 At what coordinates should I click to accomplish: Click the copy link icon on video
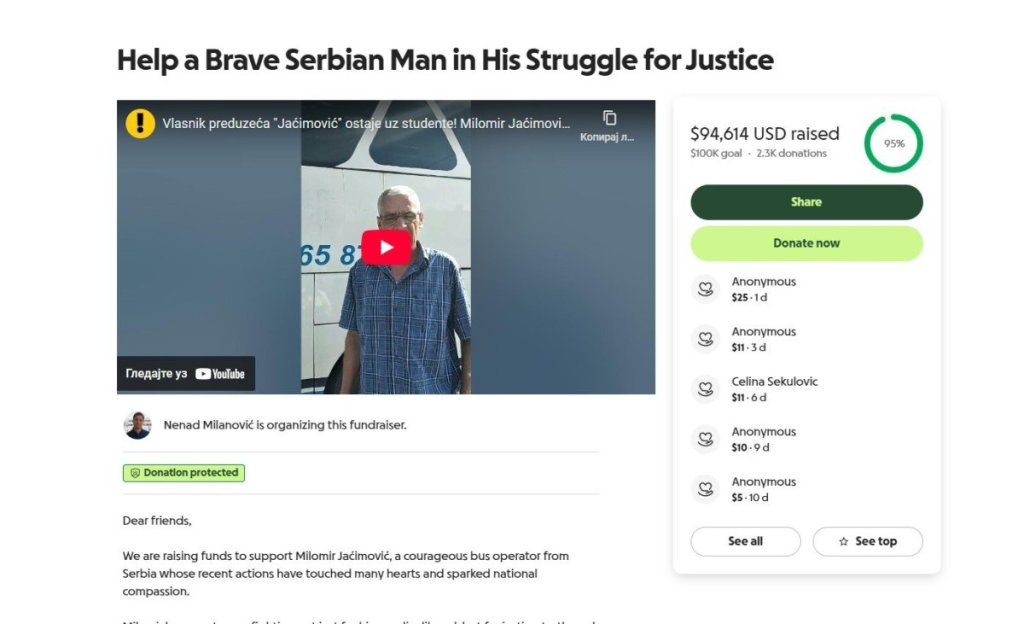[x=609, y=118]
